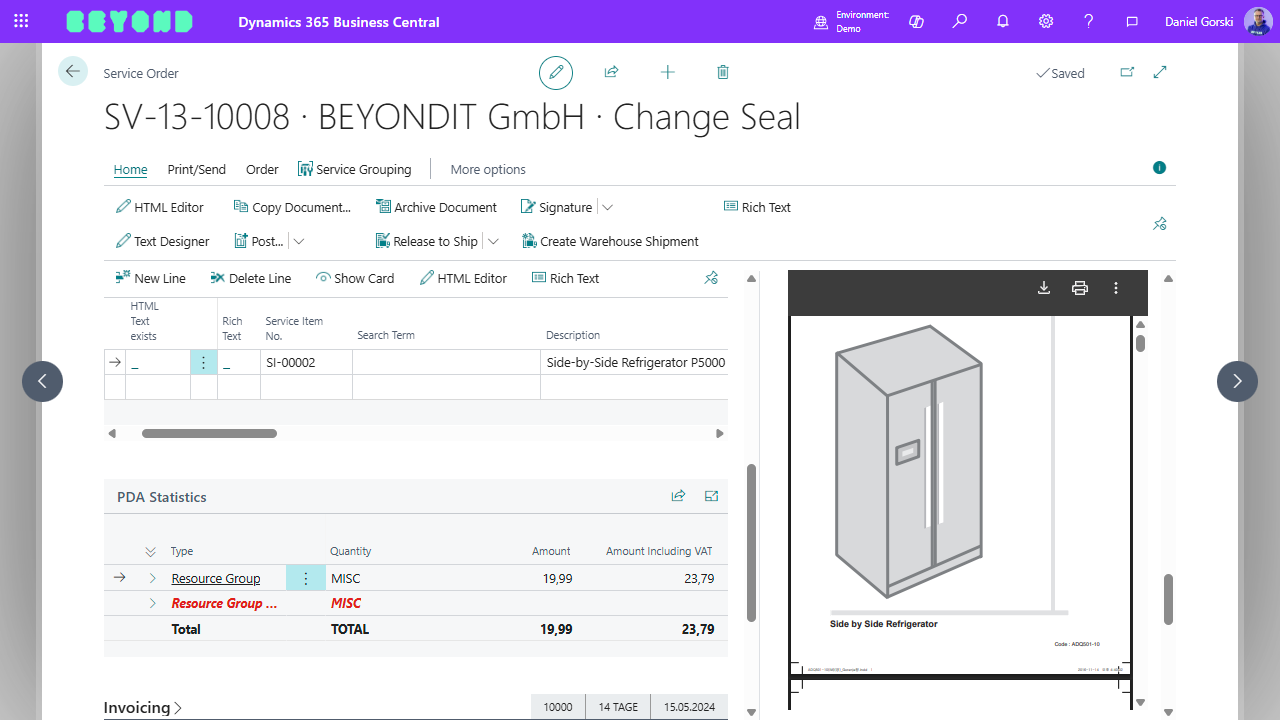Click the horizontal scrollbar of service lines
The image size is (1280, 720).
[x=209, y=433]
